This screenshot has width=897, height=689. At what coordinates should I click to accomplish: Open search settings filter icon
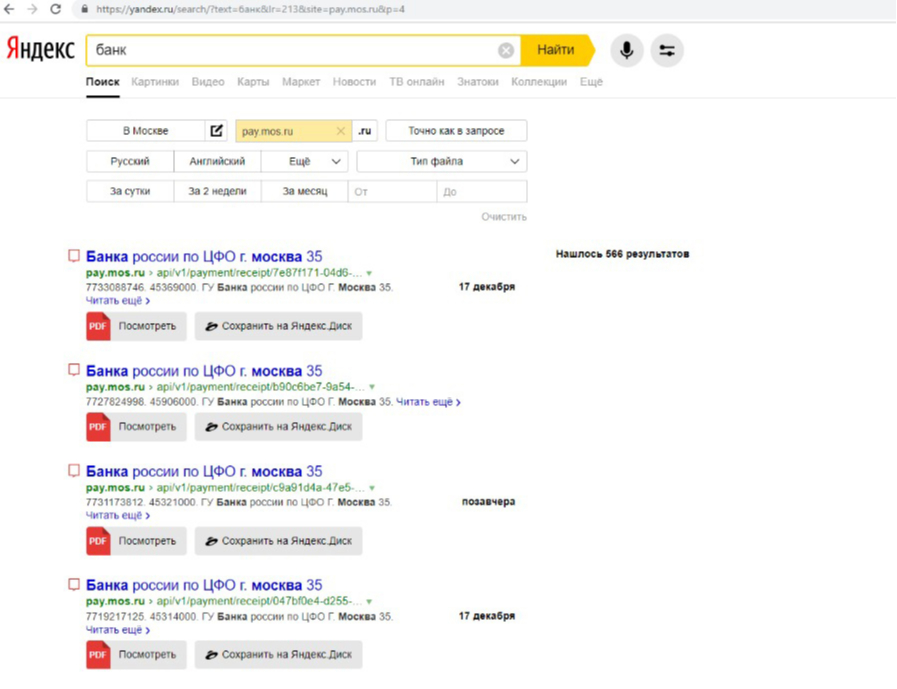(x=667, y=50)
